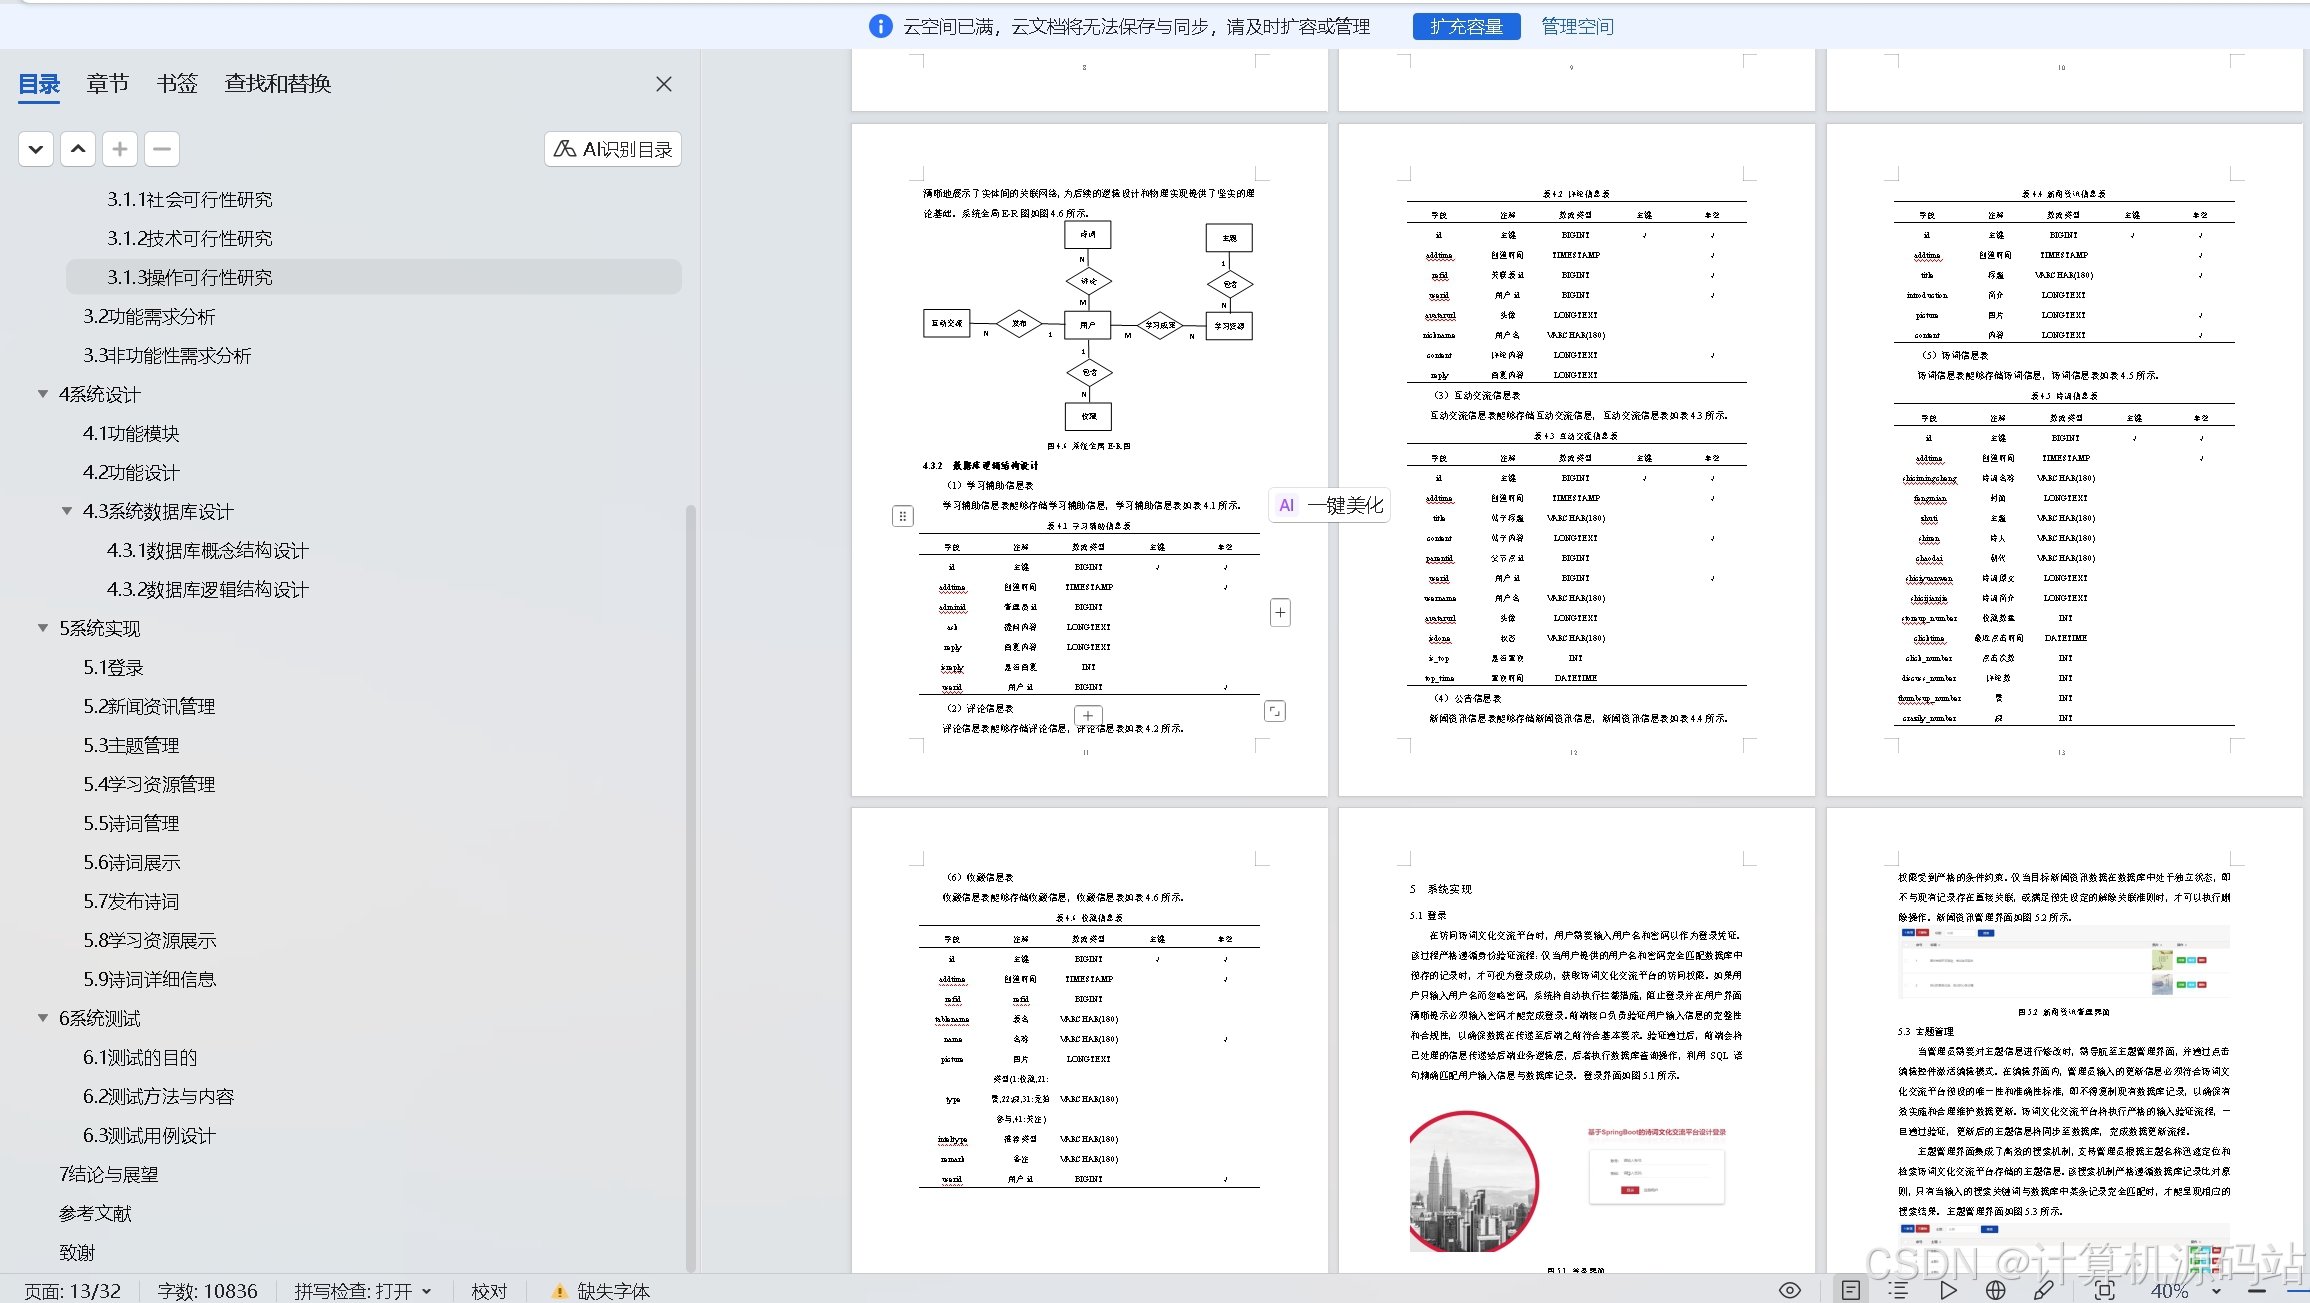Jump to 参考文献 heading
Viewport: 2310px width, 1303px height.
95,1214
